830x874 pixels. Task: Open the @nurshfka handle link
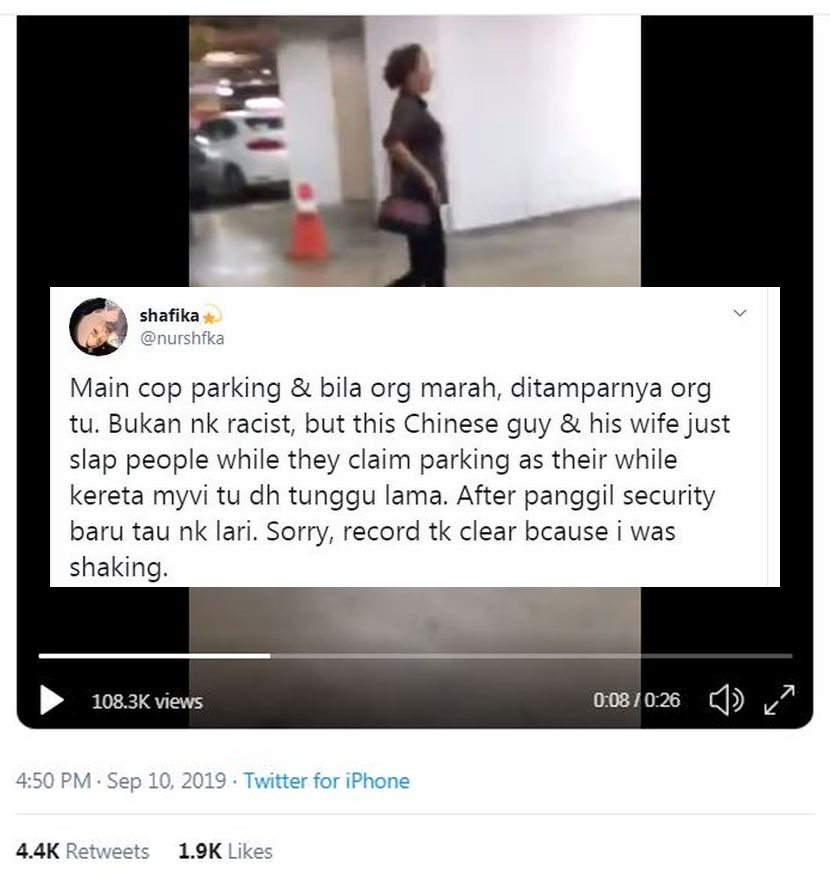(182, 338)
